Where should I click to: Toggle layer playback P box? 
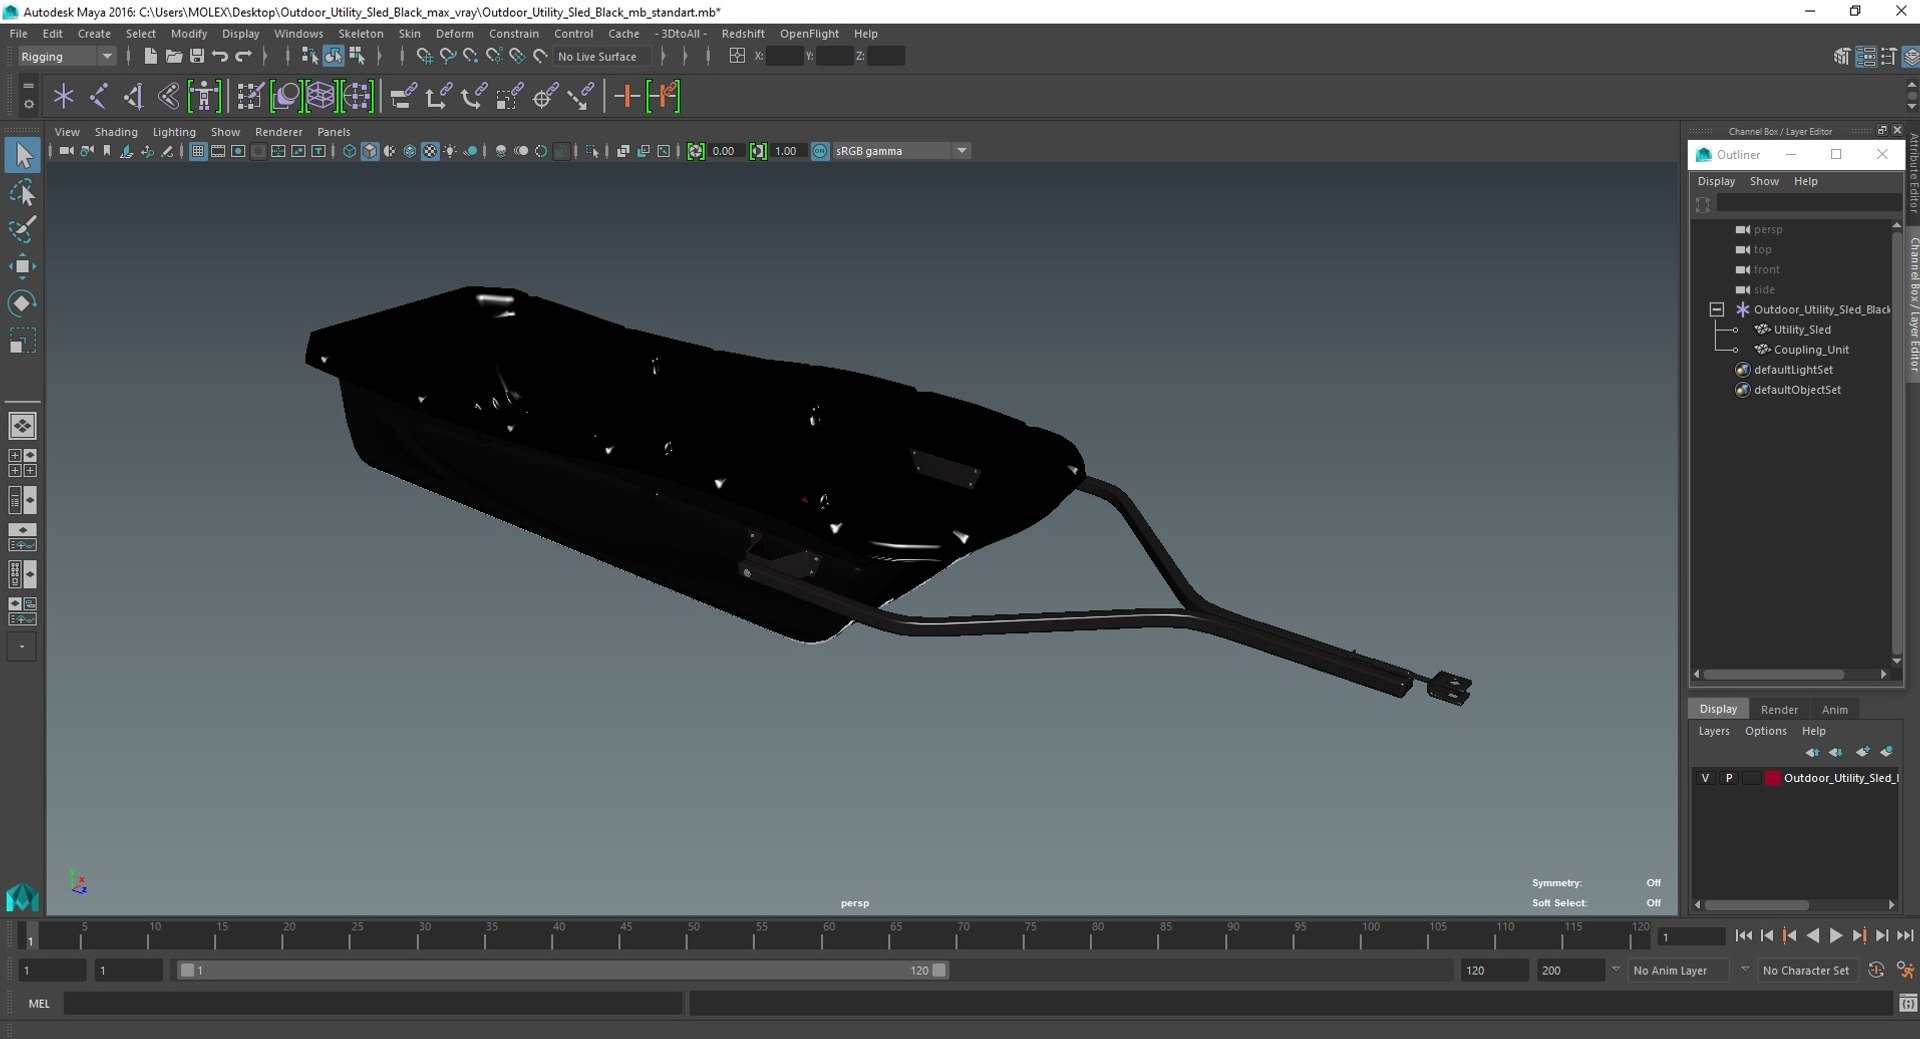[x=1728, y=778]
